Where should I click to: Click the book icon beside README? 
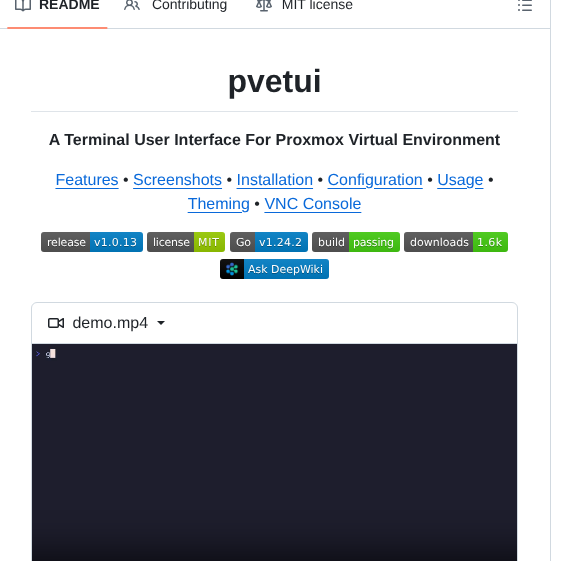pyautogui.click(x=23, y=5)
